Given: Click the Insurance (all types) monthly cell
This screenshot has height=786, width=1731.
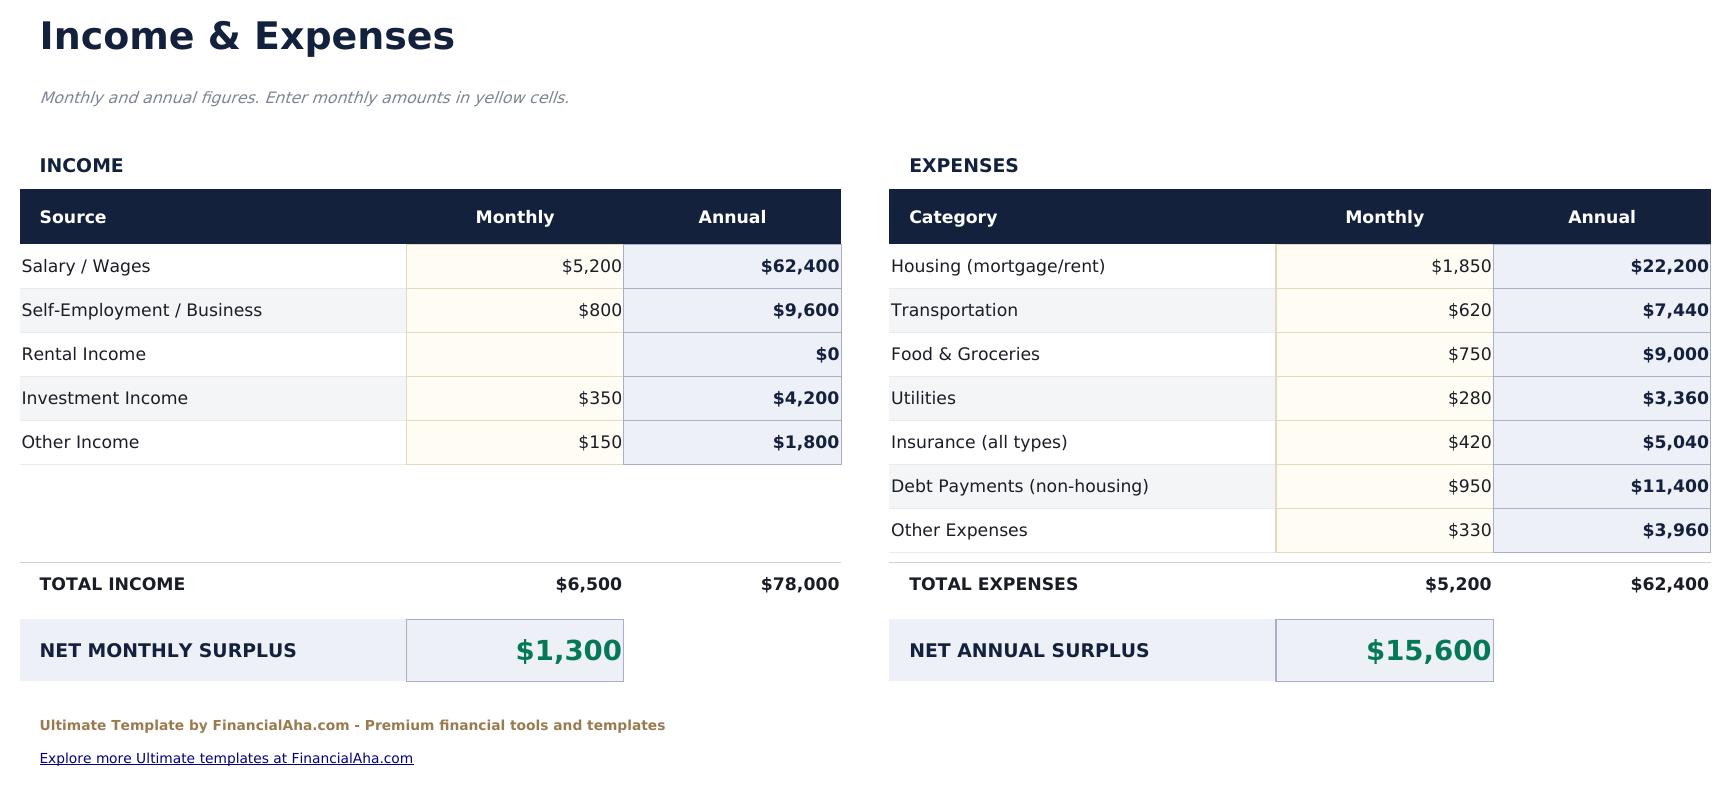Looking at the screenshot, I should pyautogui.click(x=1385, y=442).
